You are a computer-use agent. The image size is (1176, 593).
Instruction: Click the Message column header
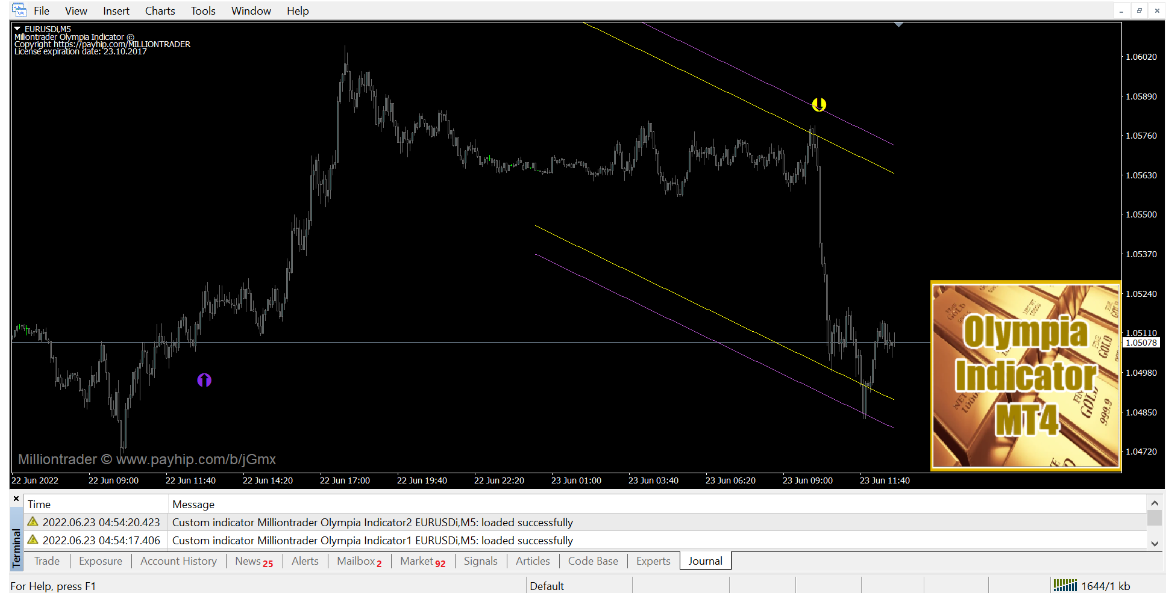pos(194,505)
